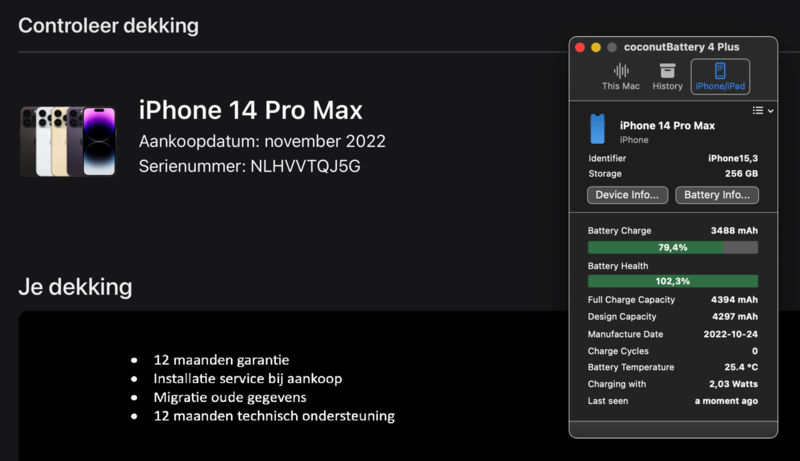Click Manufacture Date value 2022-10-24

pyautogui.click(x=731, y=334)
